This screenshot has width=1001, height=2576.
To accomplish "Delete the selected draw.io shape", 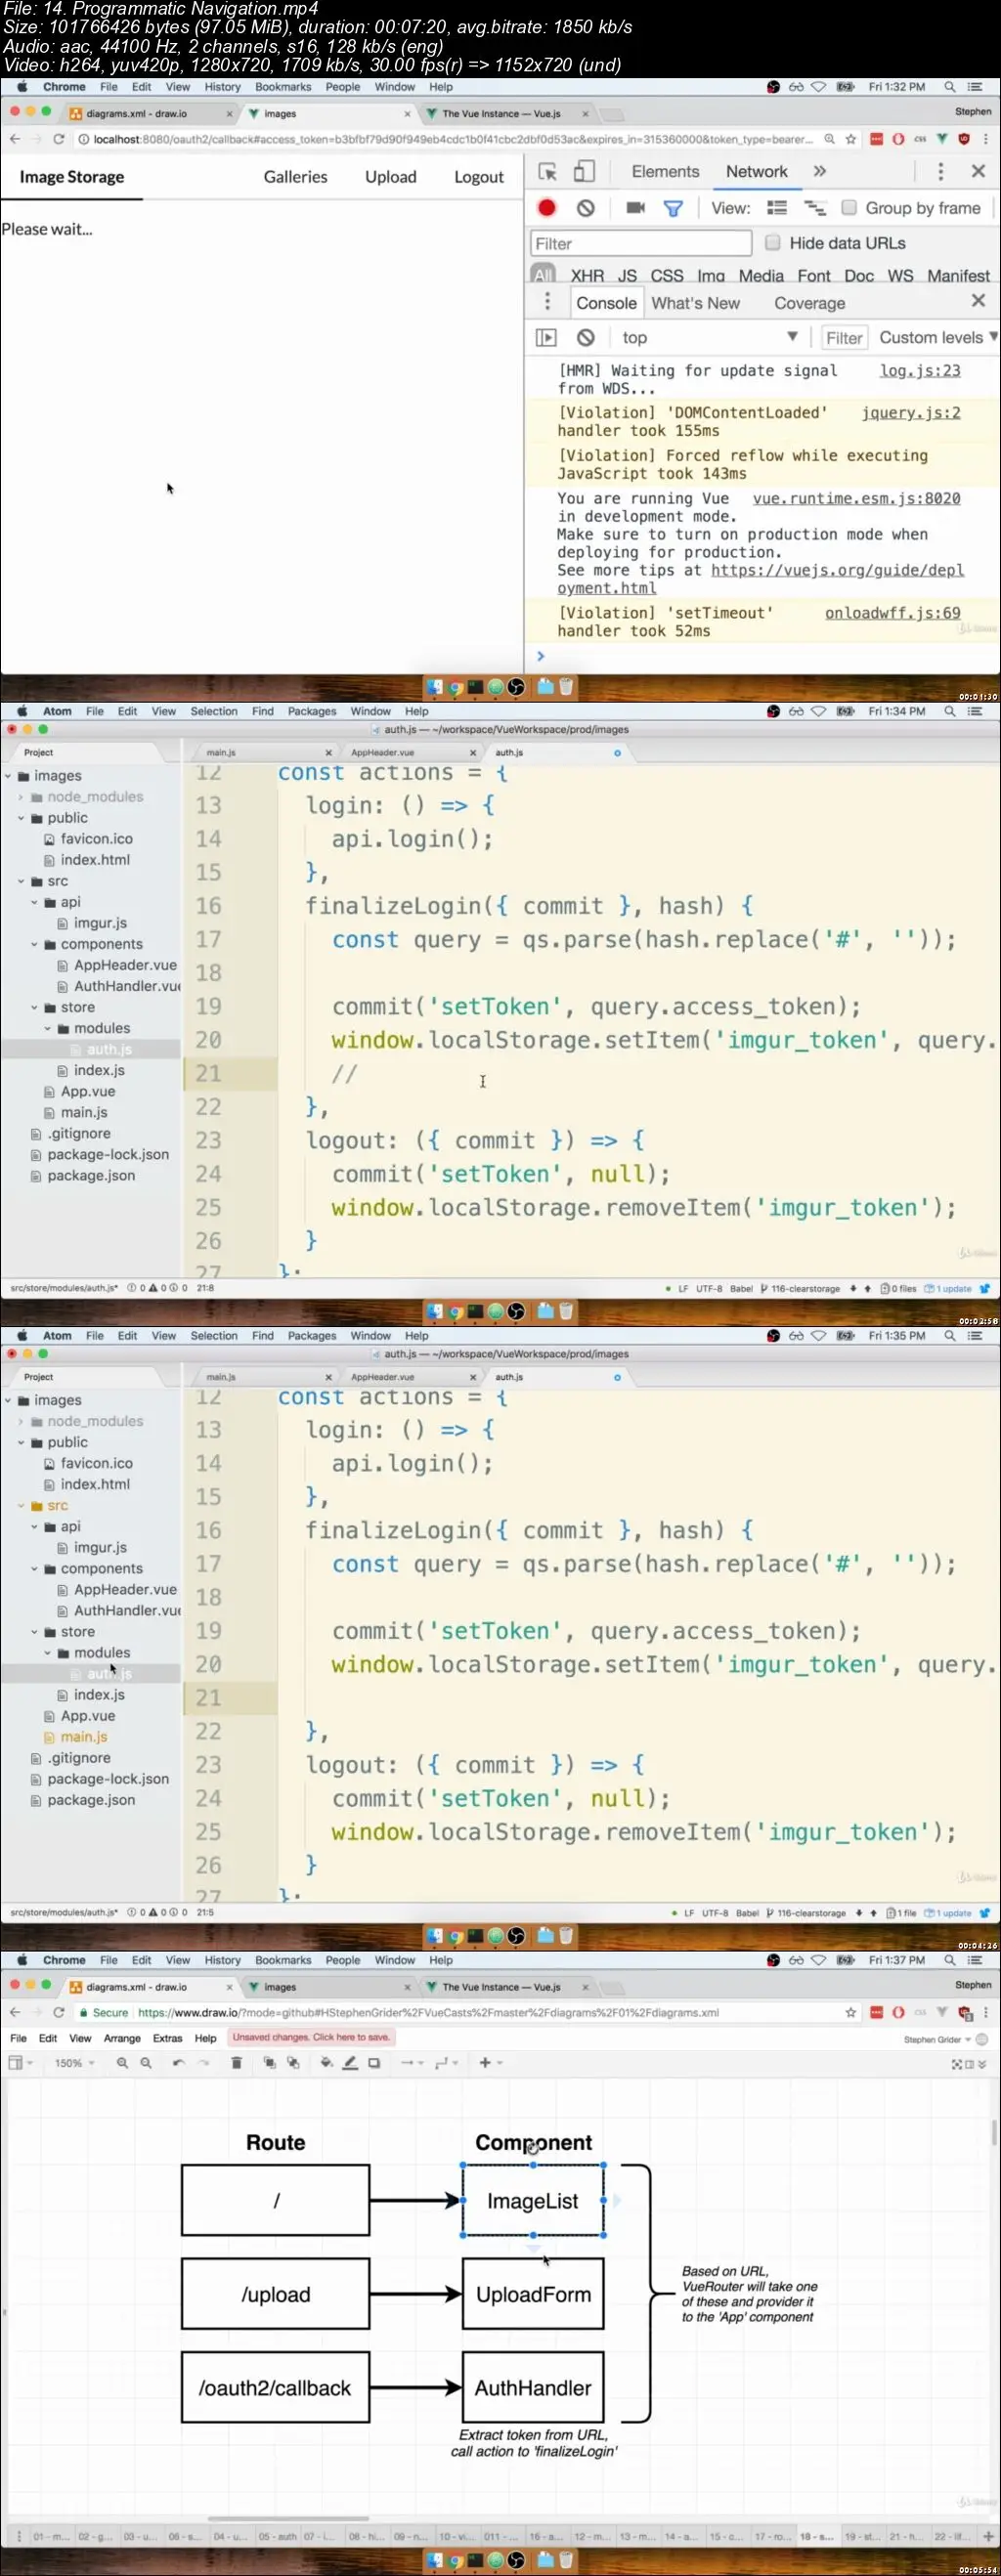I will (237, 2063).
